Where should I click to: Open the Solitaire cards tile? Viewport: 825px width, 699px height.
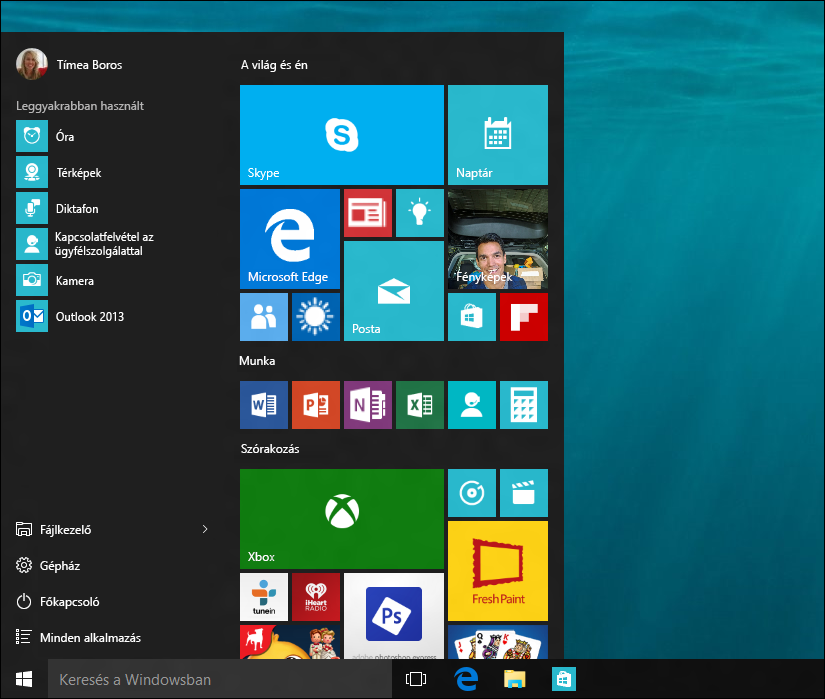498,642
